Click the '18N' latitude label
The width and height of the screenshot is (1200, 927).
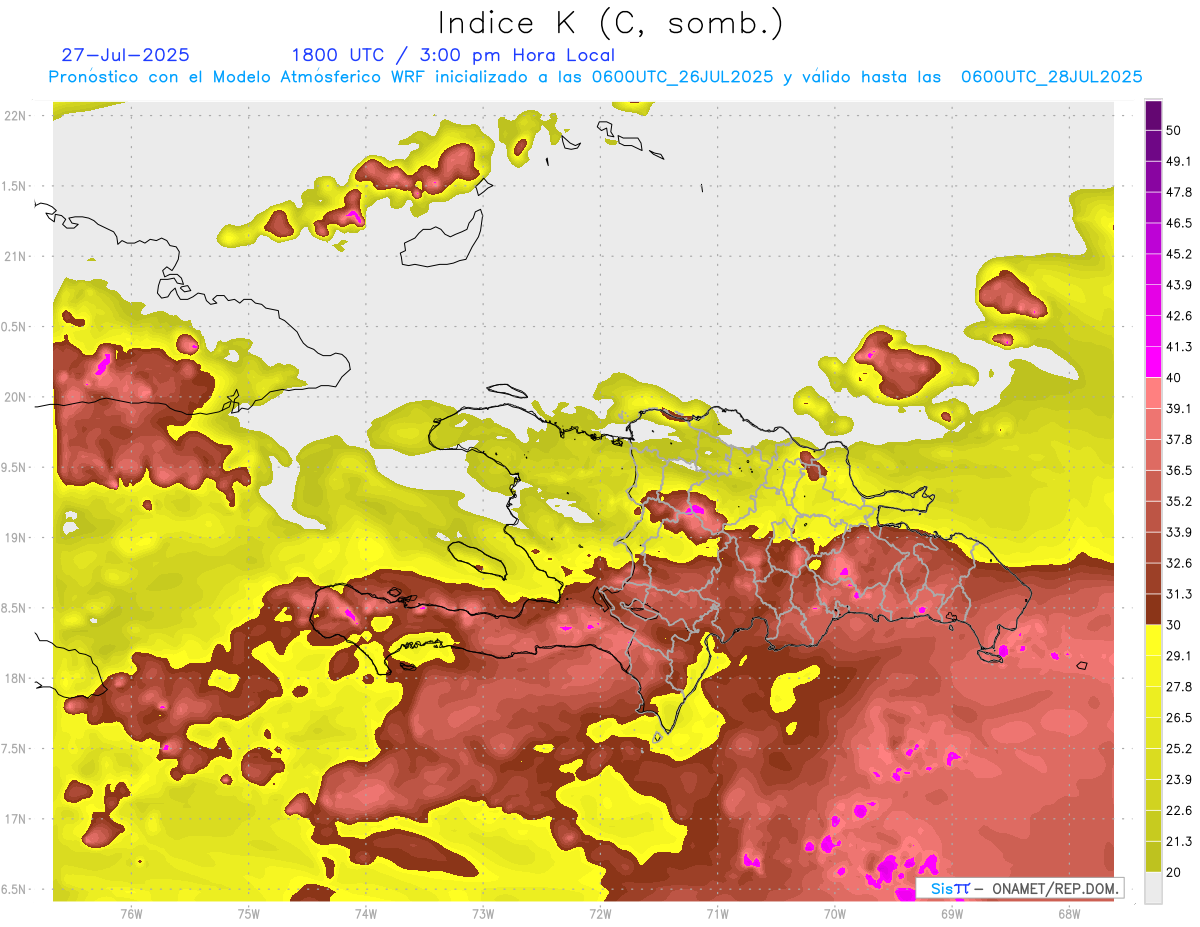15,679
